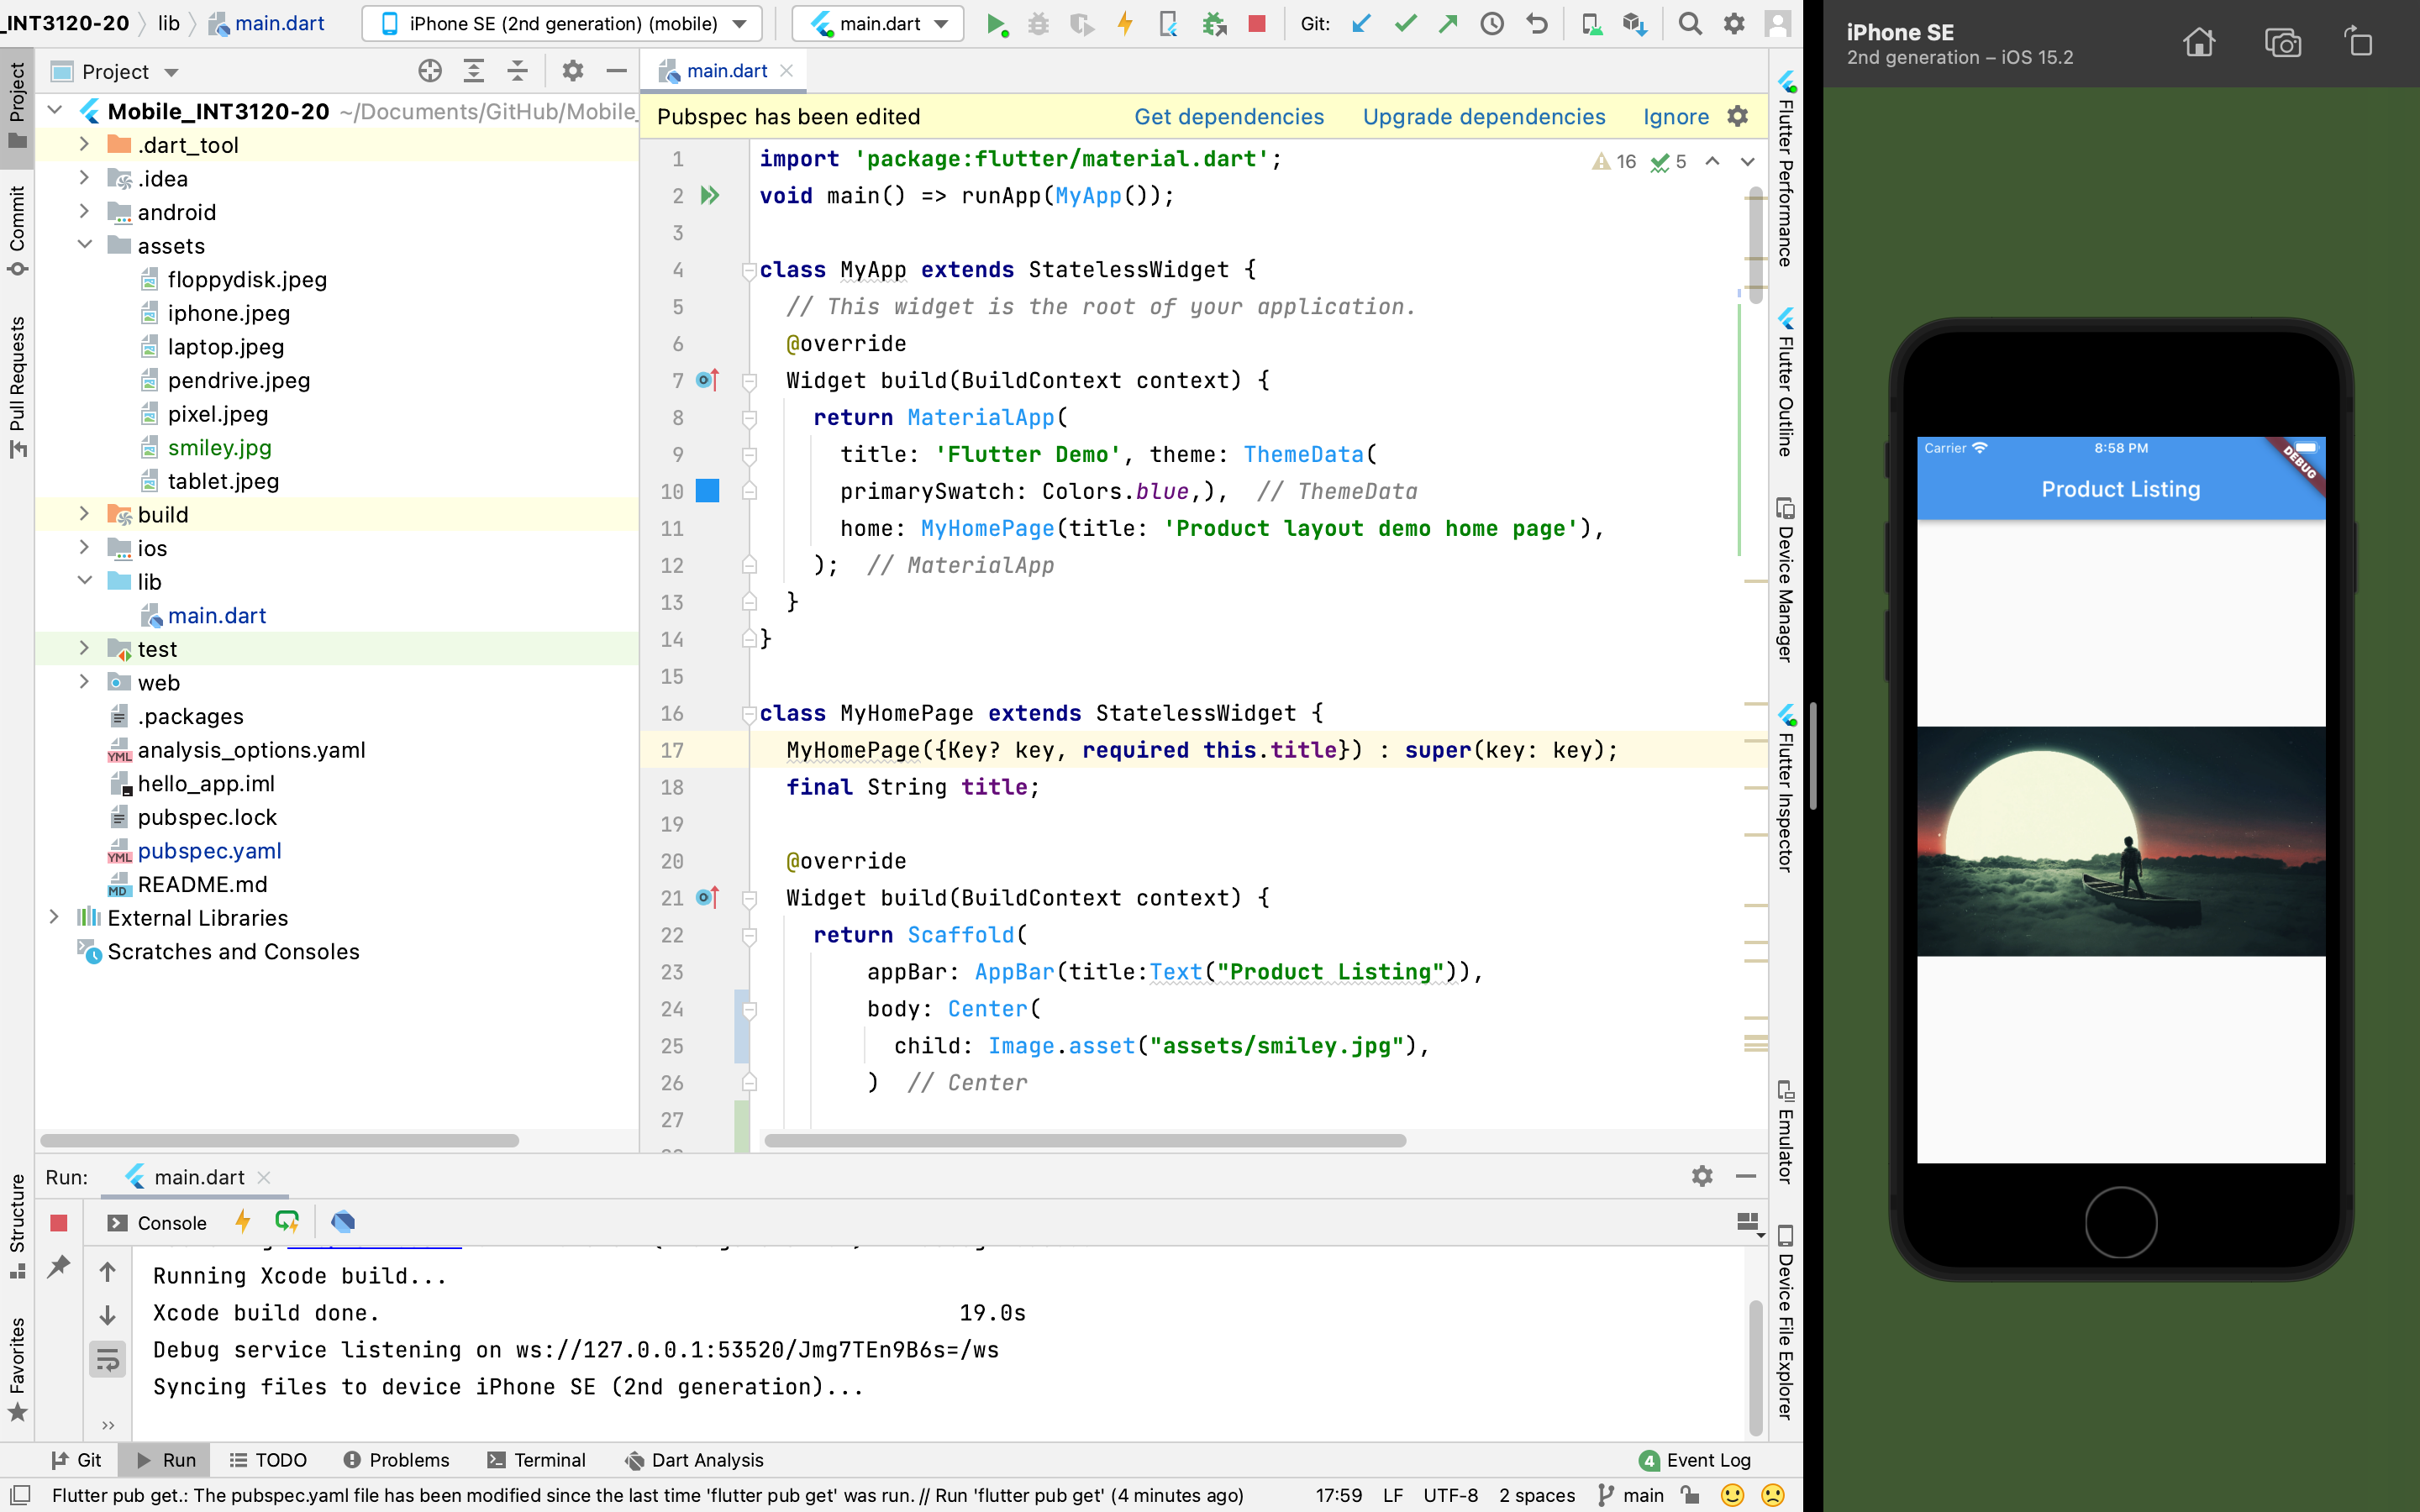Open Dart Analysis tab
Image resolution: width=2420 pixels, height=1512 pixels.
[x=694, y=1460]
